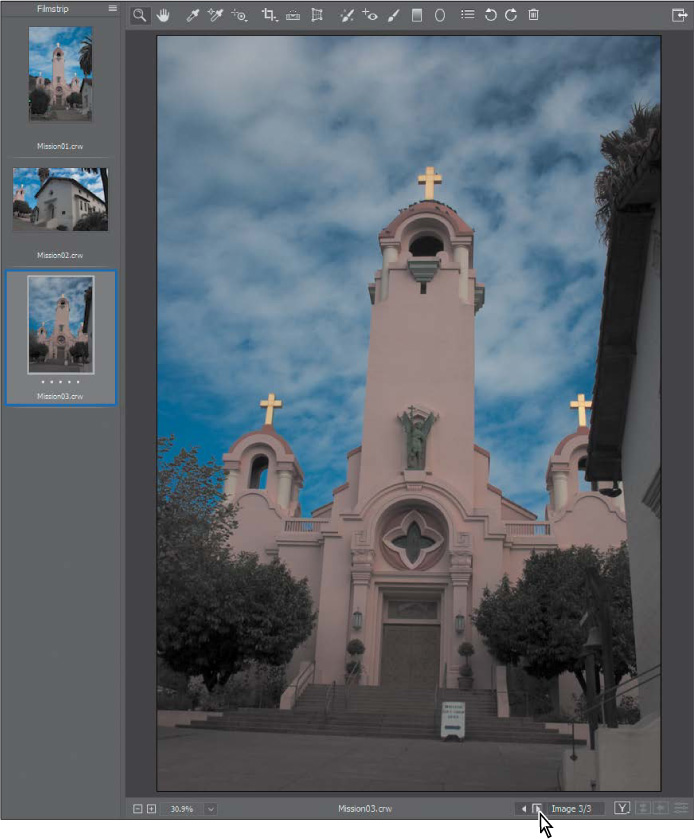Zoom out with the minus button

138,809
